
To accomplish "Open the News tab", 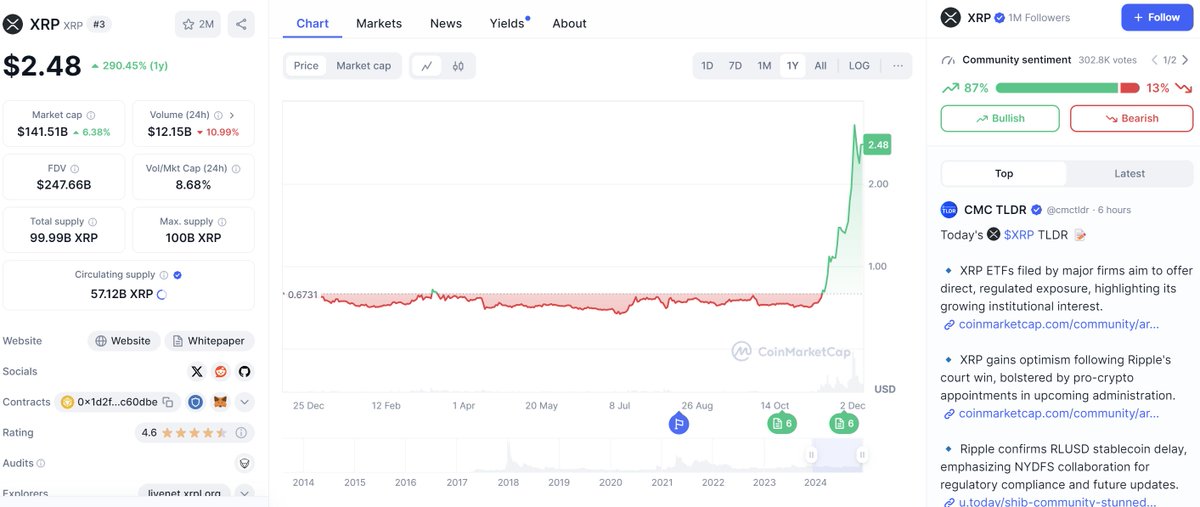I will tap(446, 23).
